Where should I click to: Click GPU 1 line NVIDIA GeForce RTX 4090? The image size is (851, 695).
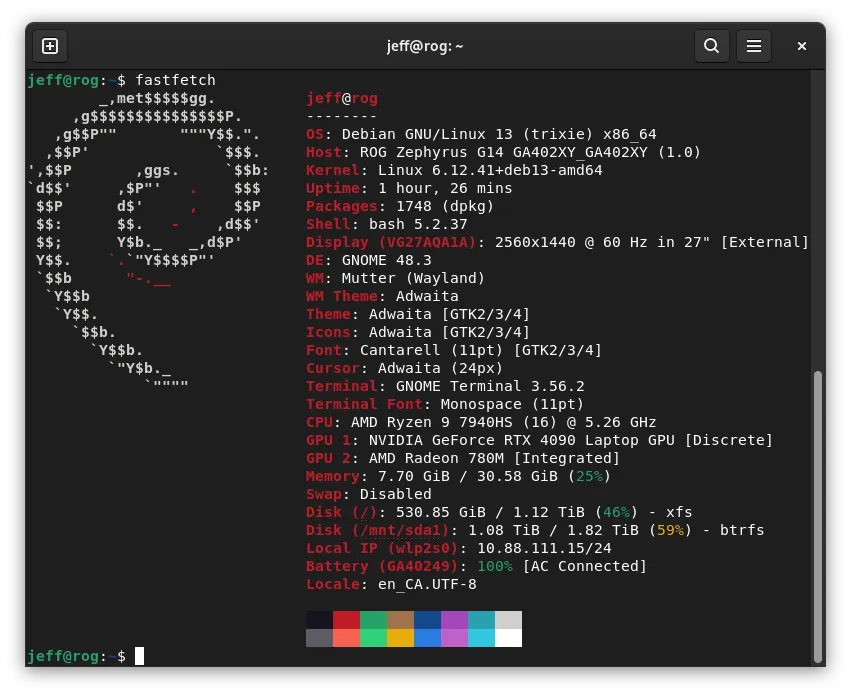tap(539, 440)
